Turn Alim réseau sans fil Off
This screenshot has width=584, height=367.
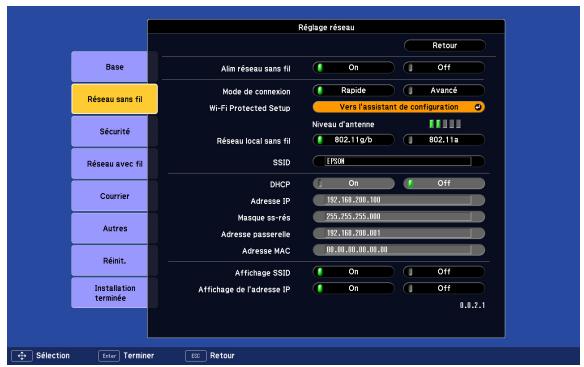(x=444, y=67)
